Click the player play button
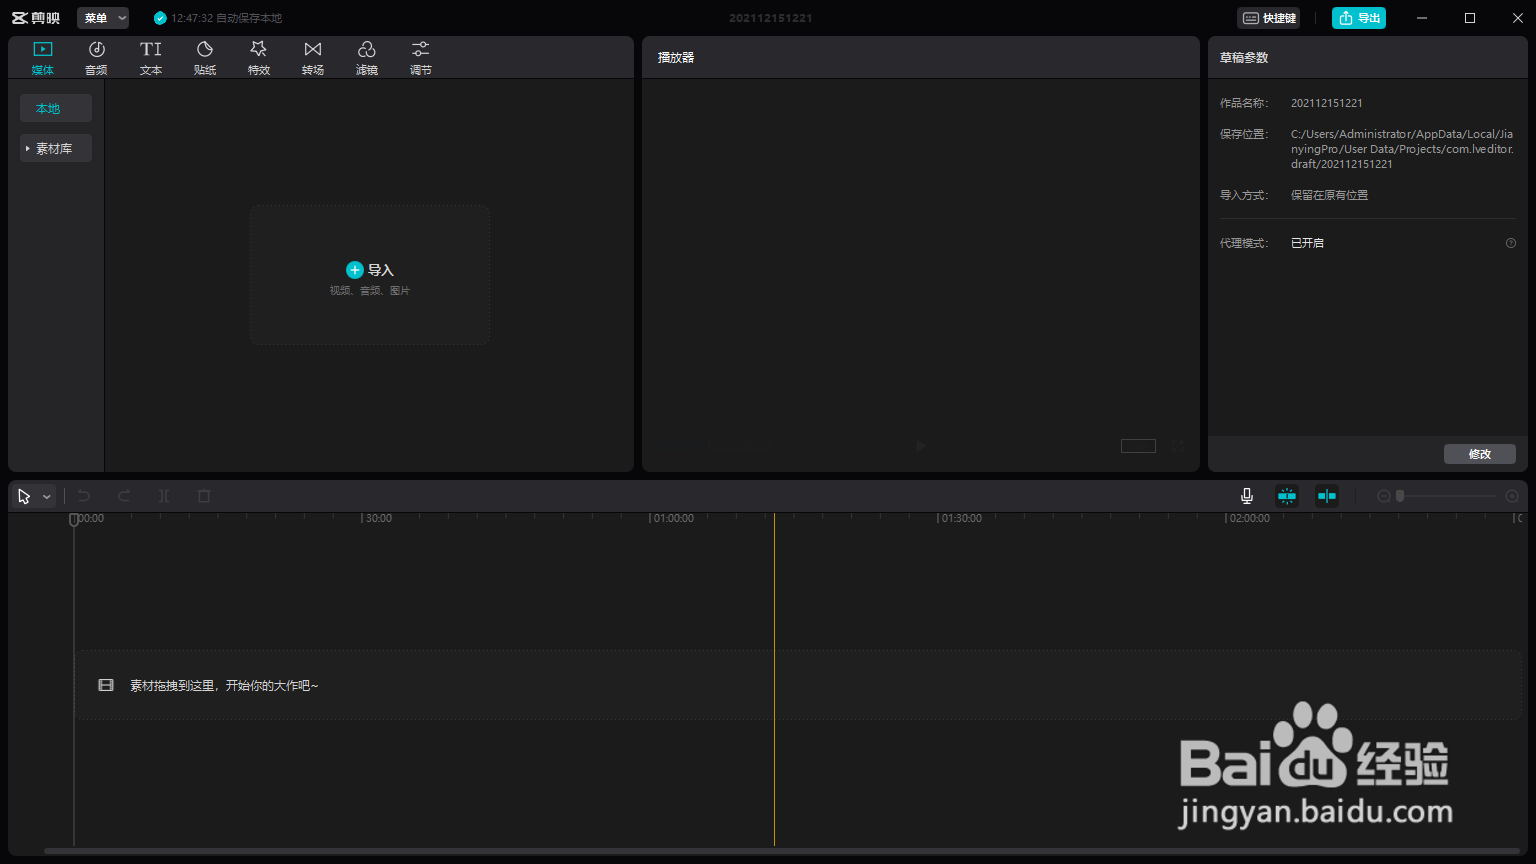This screenshot has width=1536, height=864. [x=920, y=446]
